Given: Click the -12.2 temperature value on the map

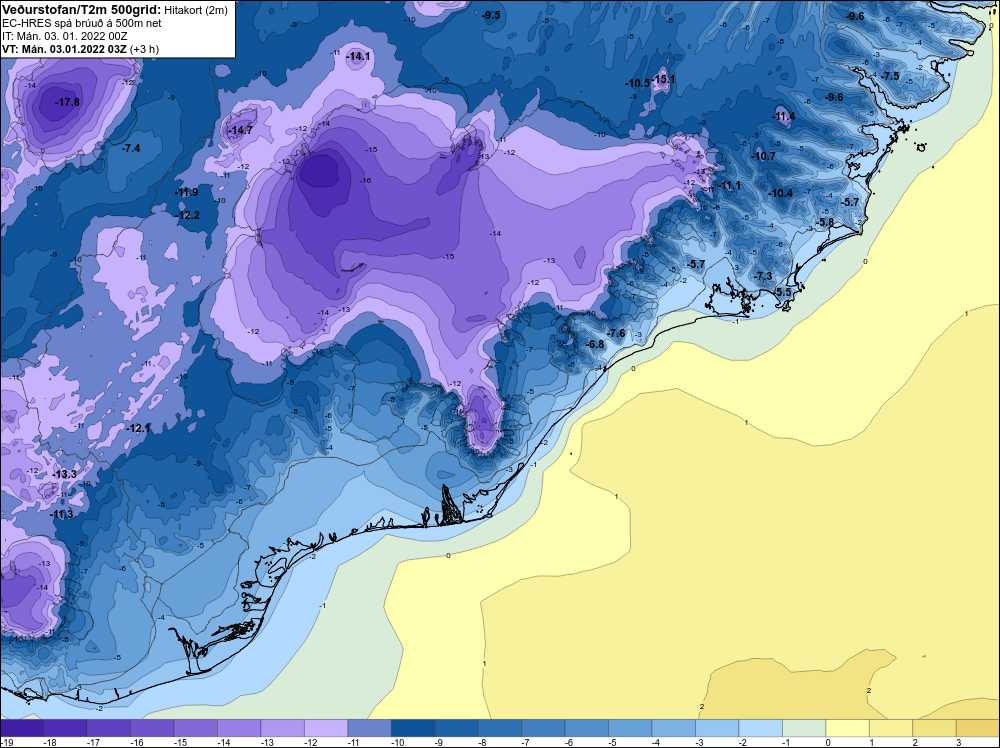Looking at the screenshot, I should point(188,215).
